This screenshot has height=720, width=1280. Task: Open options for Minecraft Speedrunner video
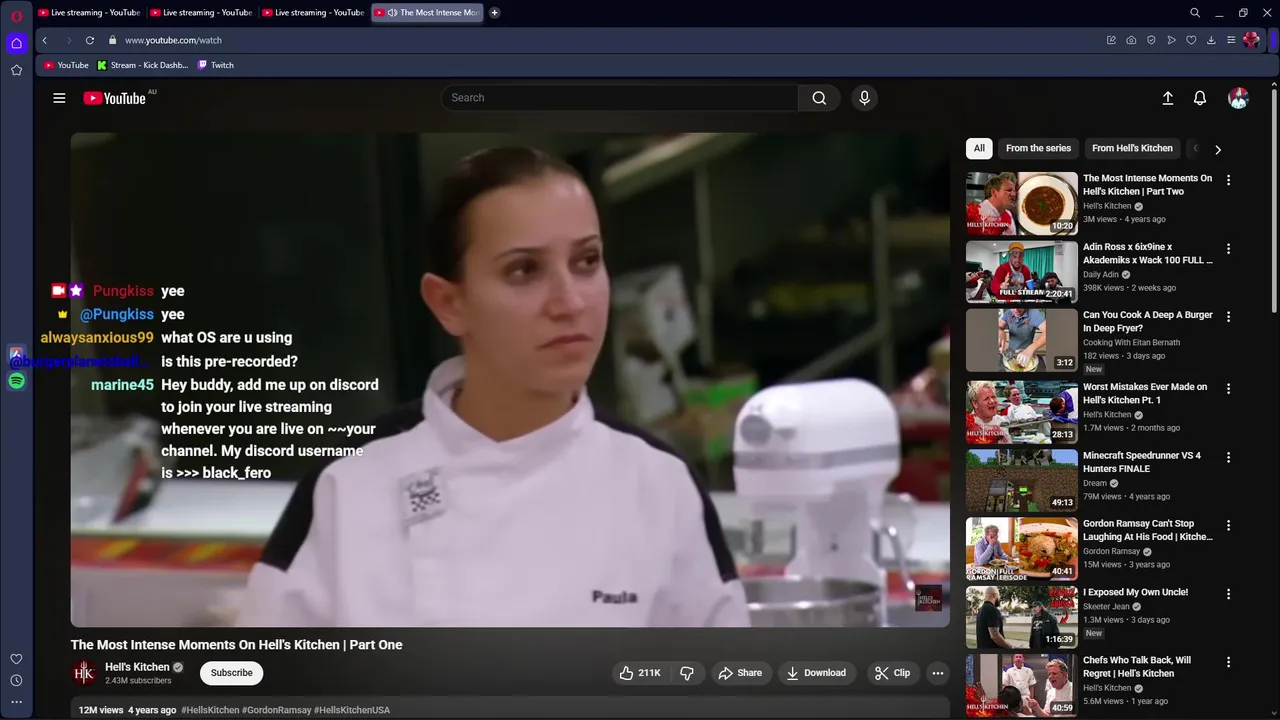1228,457
